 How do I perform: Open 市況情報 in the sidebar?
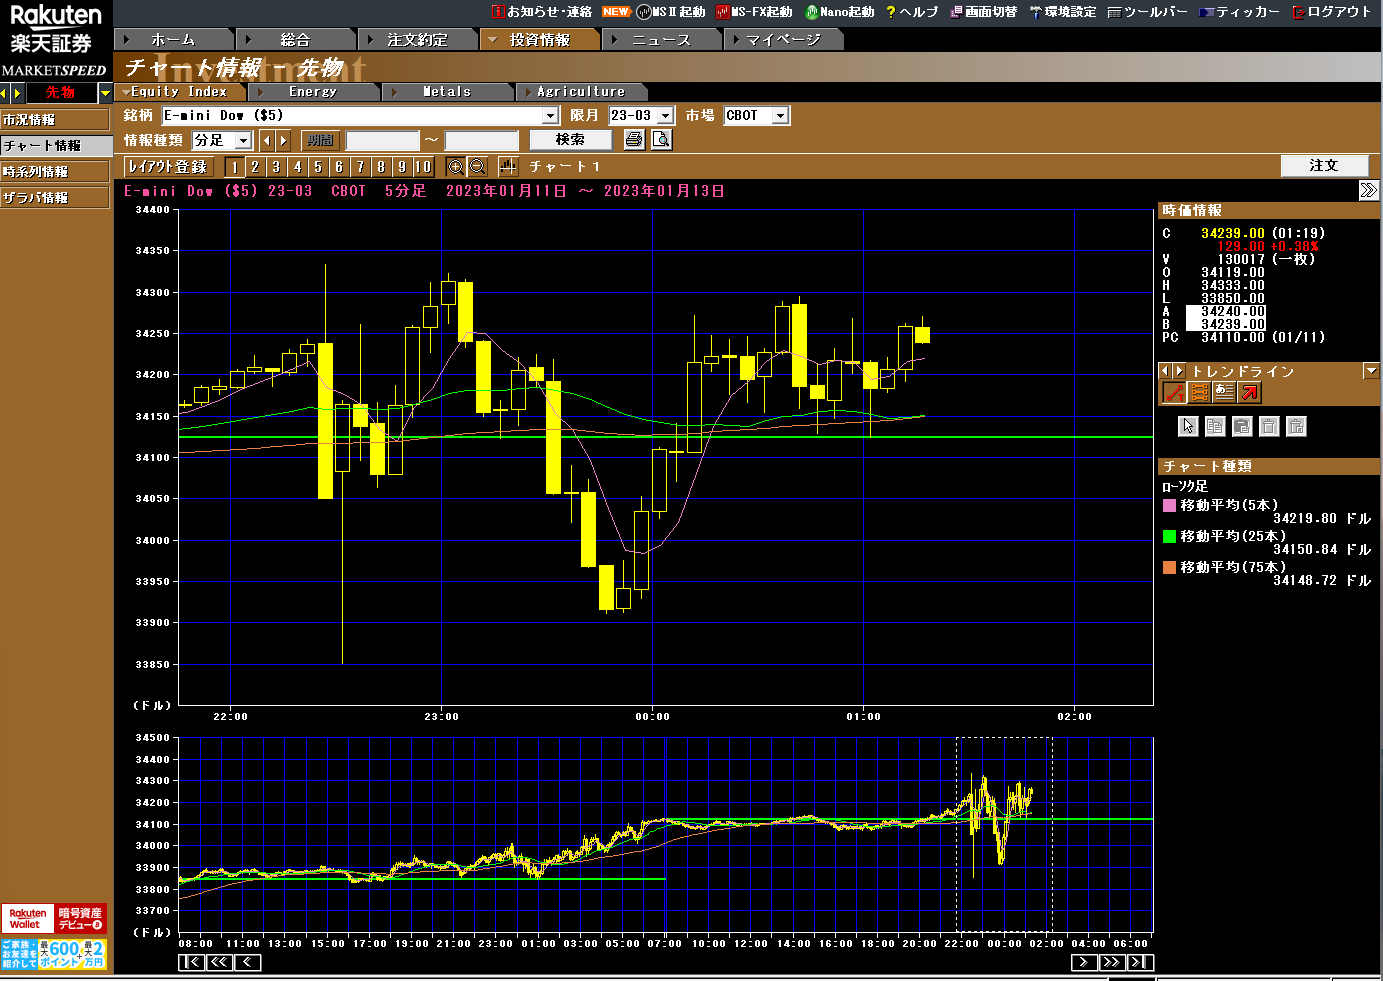tap(55, 120)
